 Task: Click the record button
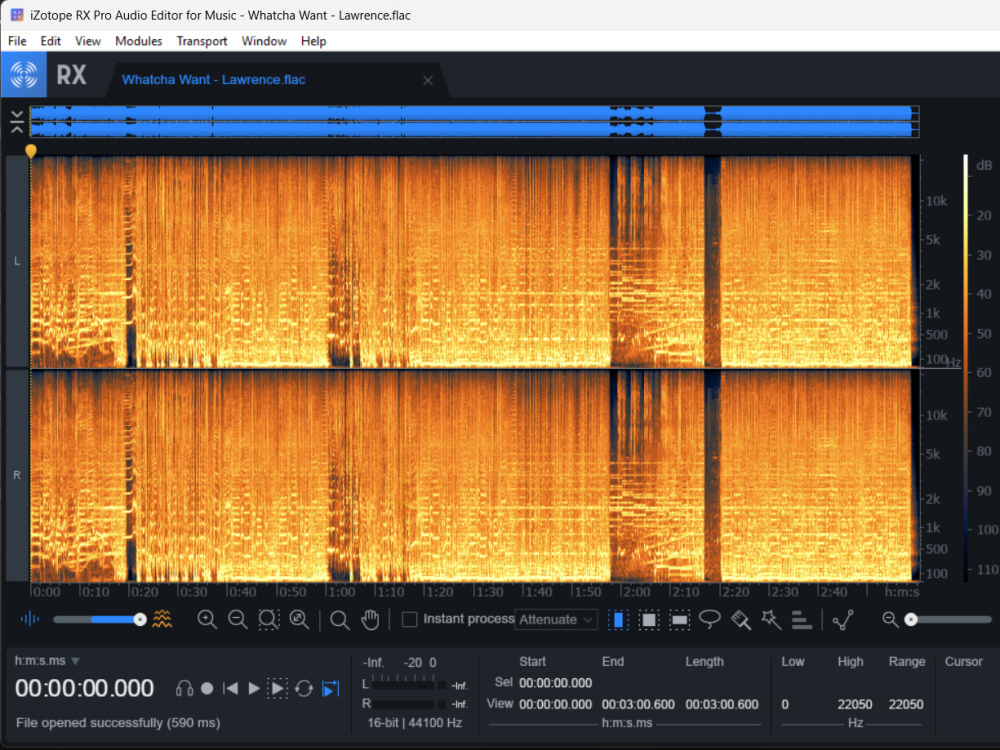pos(207,689)
